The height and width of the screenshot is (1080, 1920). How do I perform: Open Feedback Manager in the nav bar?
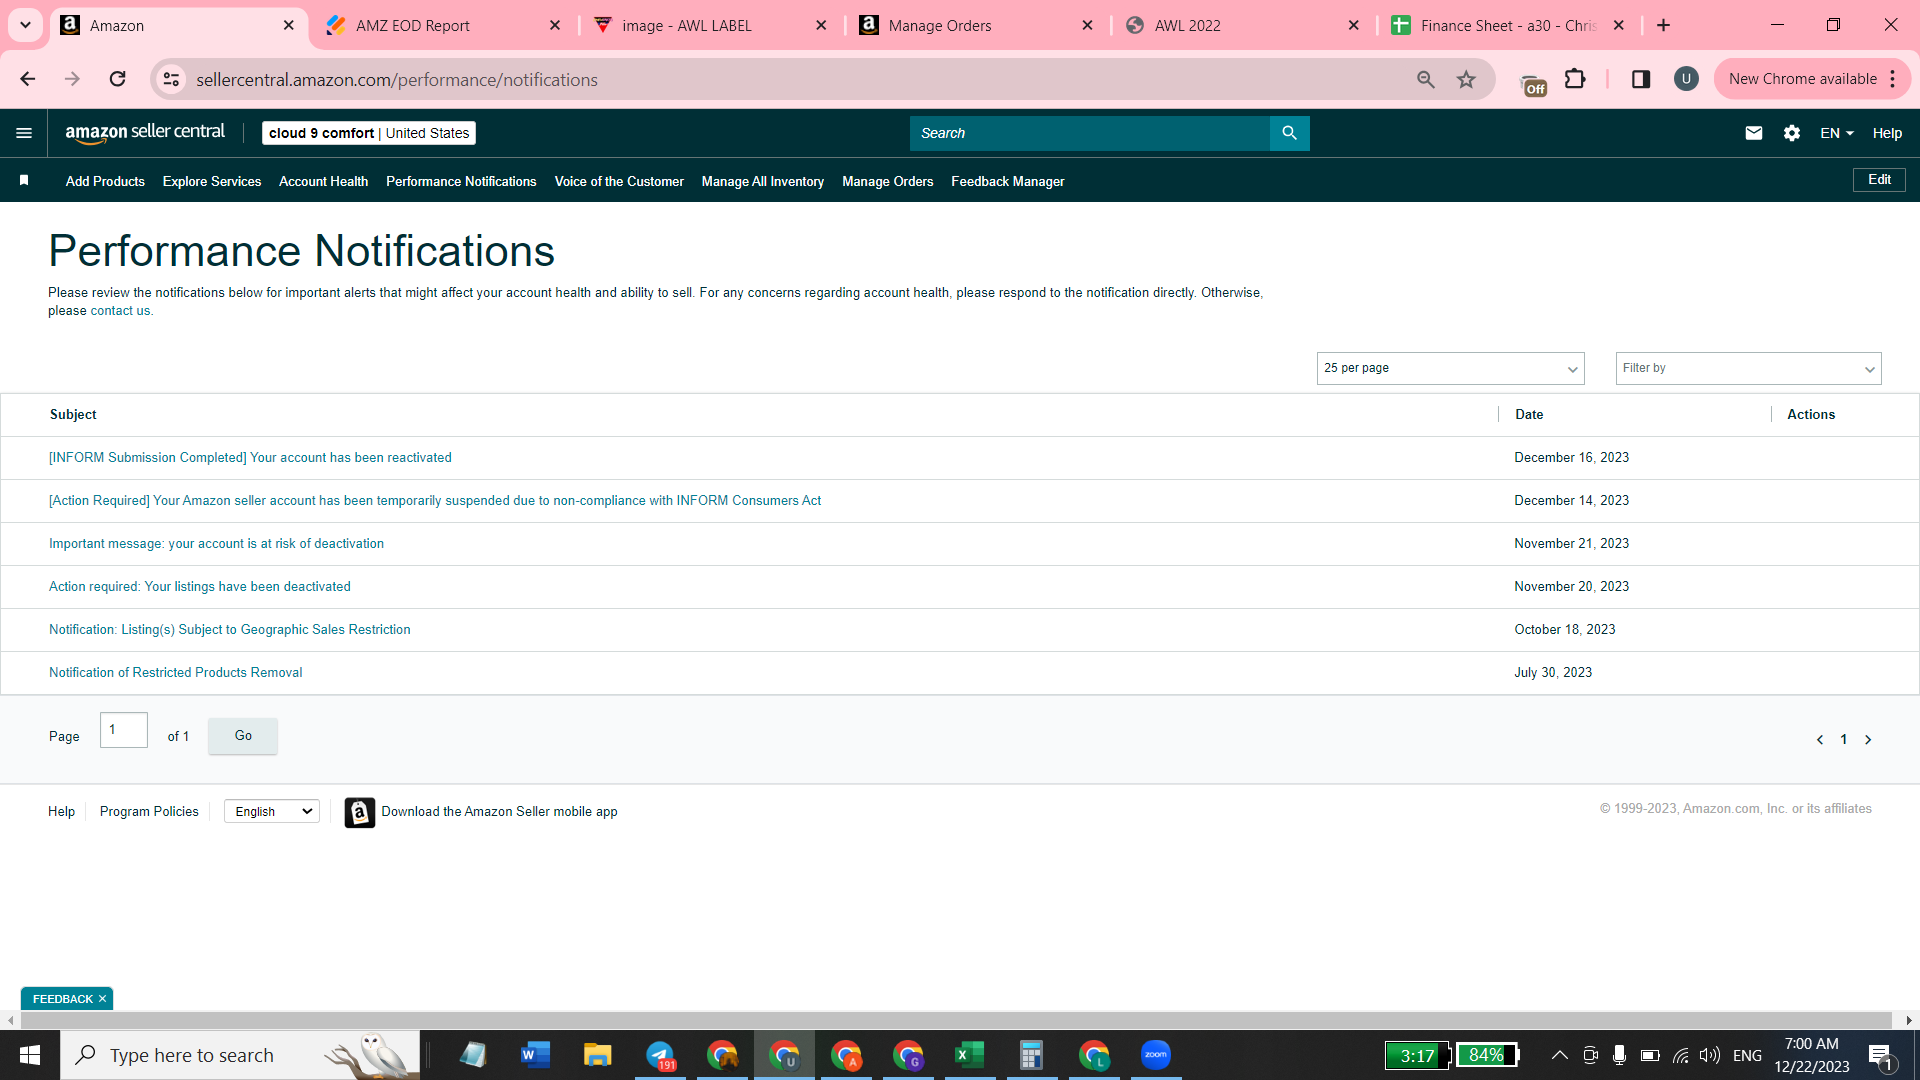point(1007,181)
